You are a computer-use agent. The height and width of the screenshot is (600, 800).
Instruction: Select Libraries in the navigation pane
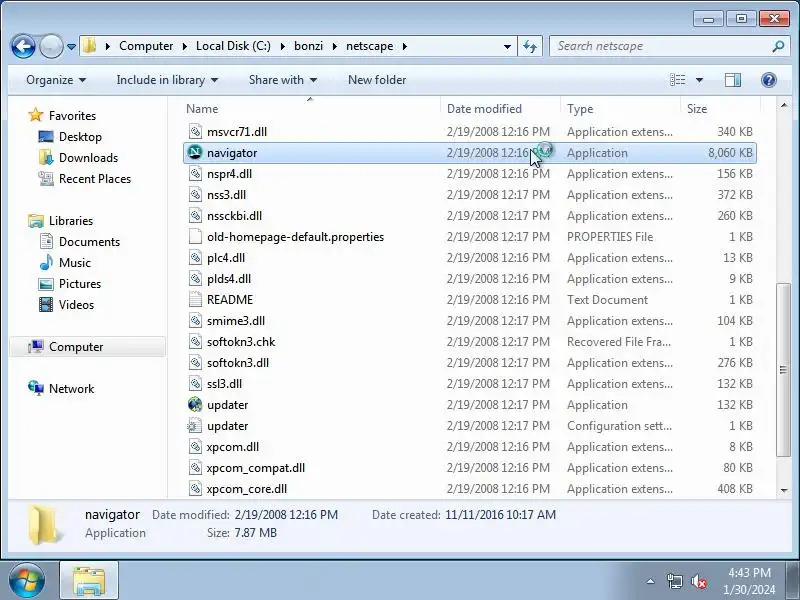(x=71, y=220)
